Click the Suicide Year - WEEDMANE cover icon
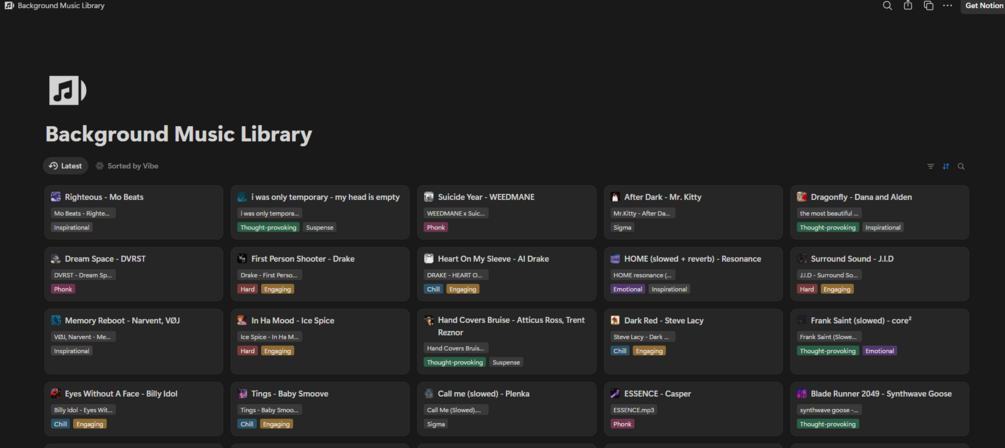Viewport: 1005px width, 448px height. tap(429, 197)
